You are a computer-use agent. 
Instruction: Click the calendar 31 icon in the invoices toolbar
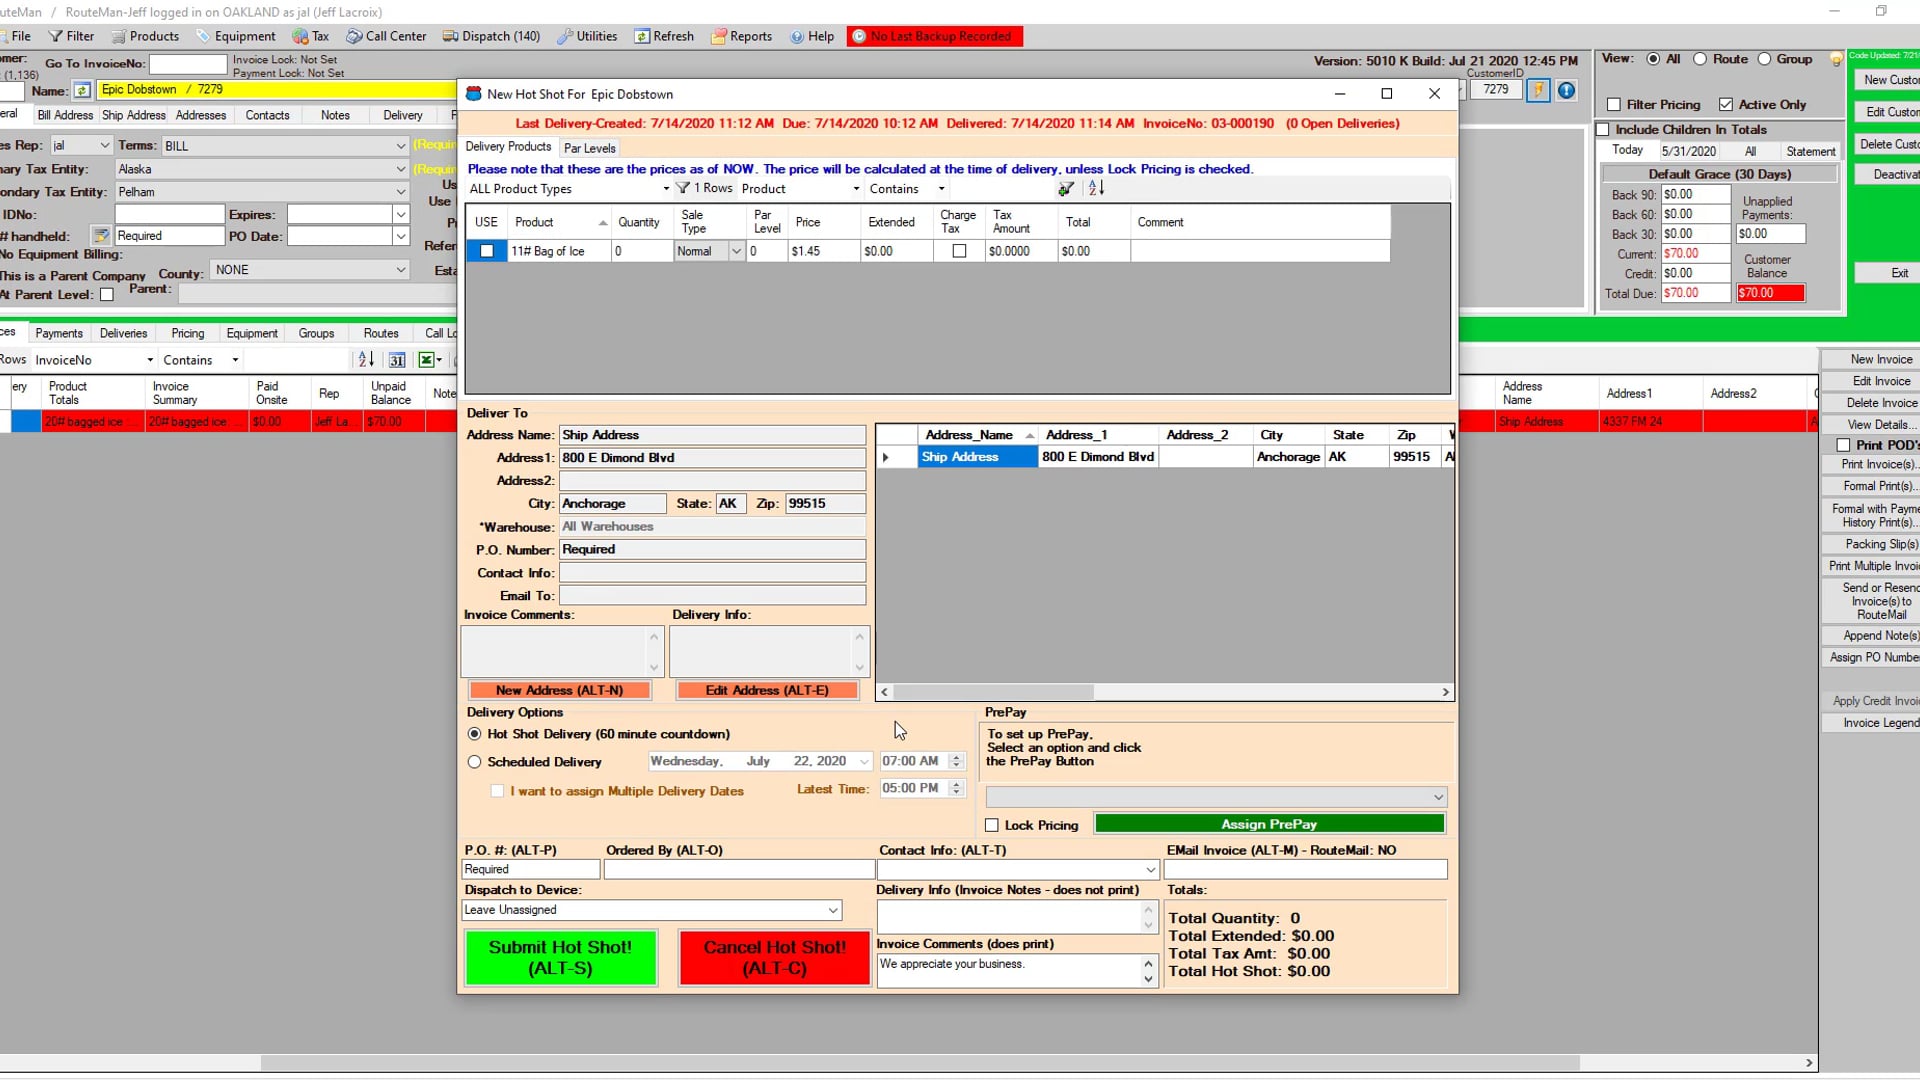click(397, 360)
